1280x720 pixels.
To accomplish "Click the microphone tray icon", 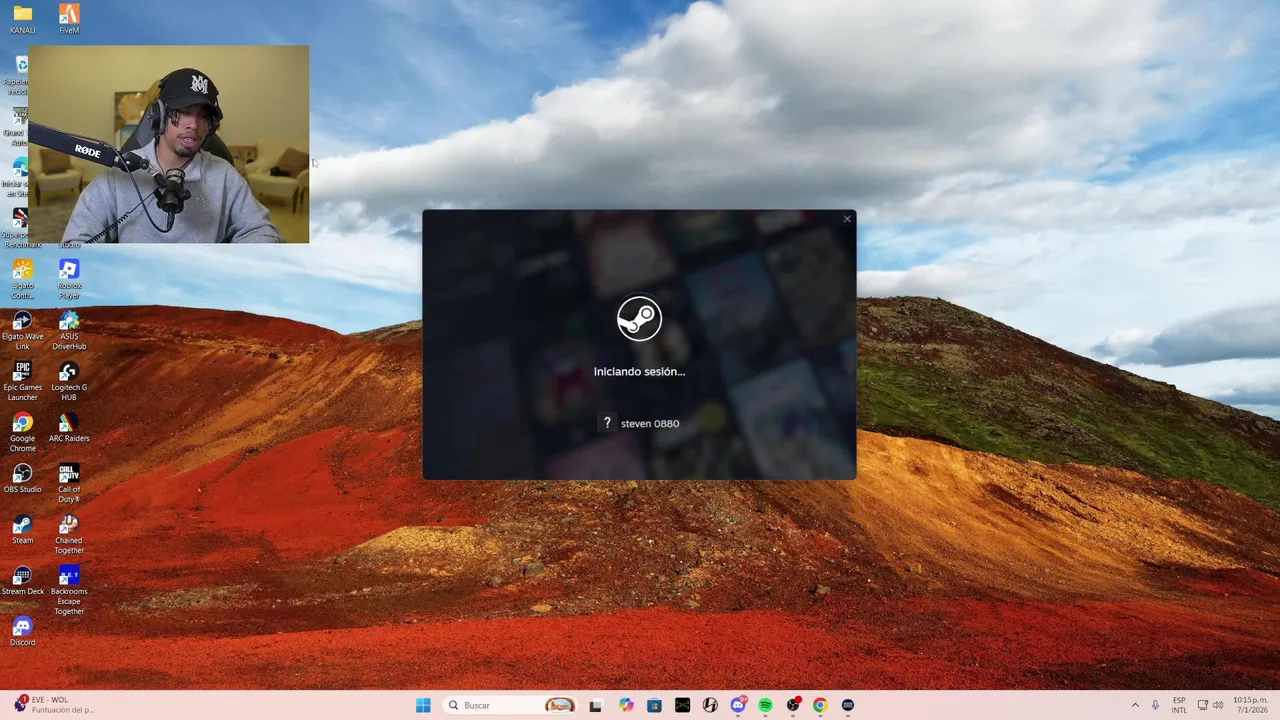I will (1155, 705).
